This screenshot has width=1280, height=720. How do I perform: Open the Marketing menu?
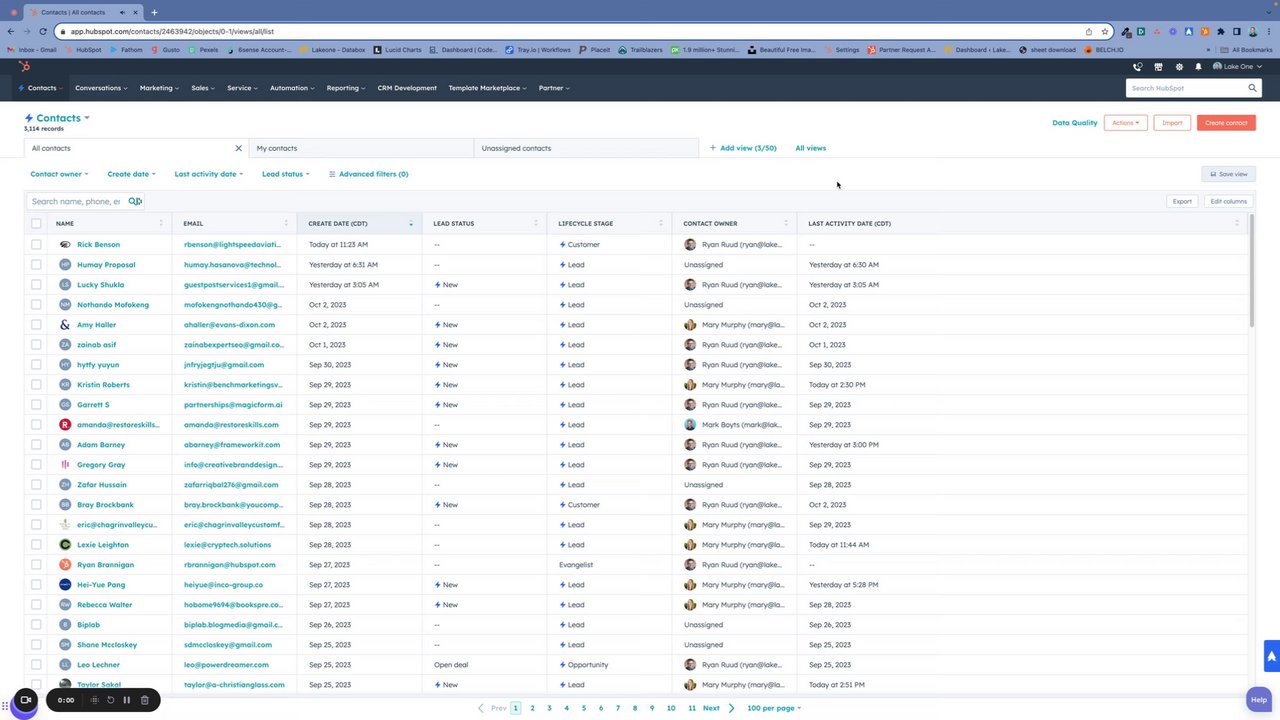coord(159,88)
